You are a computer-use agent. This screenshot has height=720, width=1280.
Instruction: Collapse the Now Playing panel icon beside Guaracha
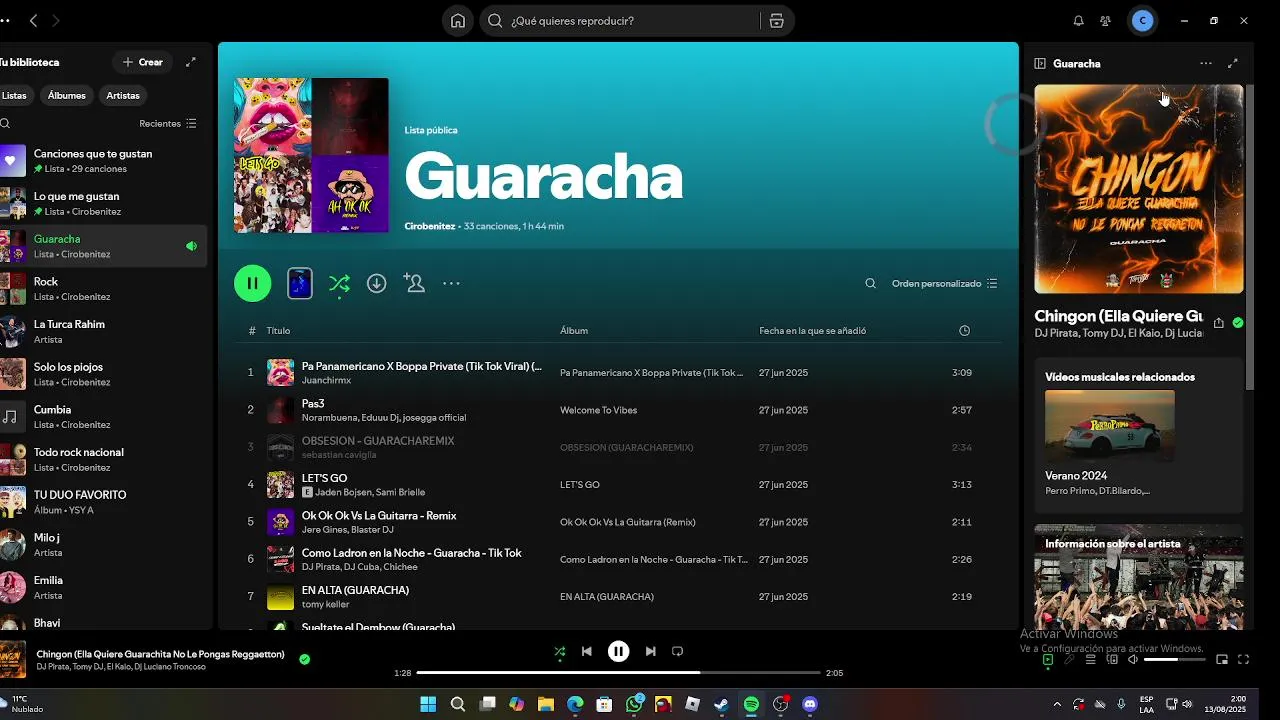[x=1040, y=63]
